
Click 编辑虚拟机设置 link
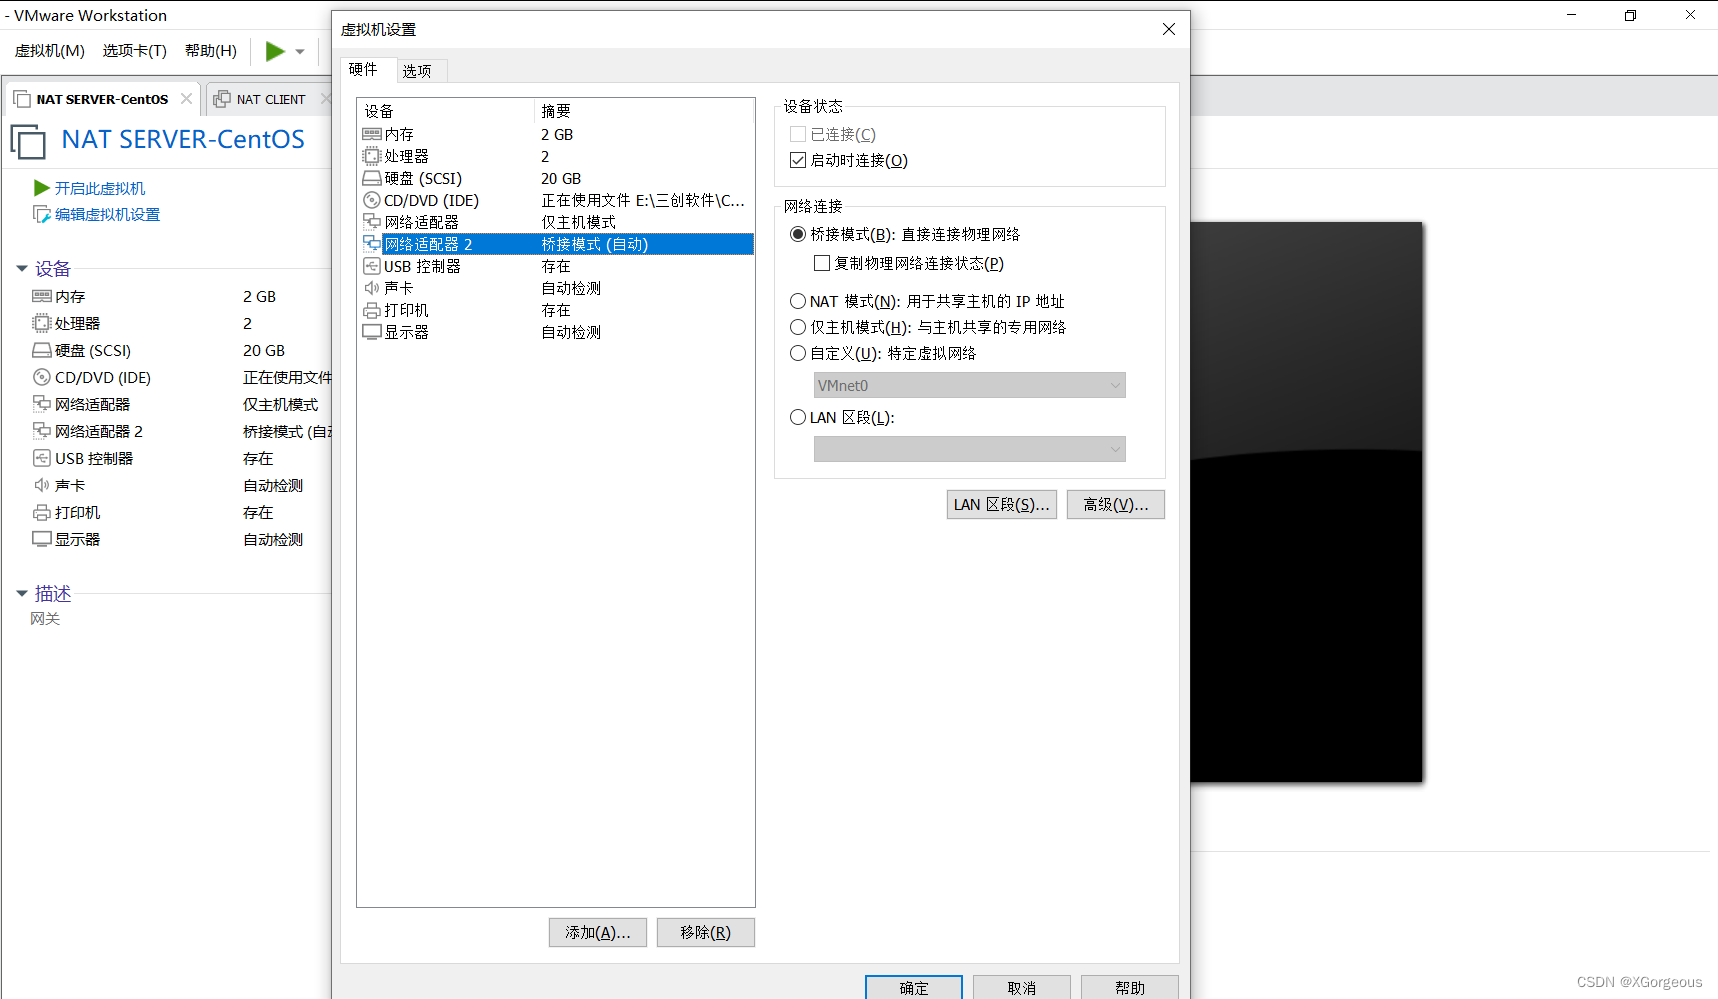(107, 214)
